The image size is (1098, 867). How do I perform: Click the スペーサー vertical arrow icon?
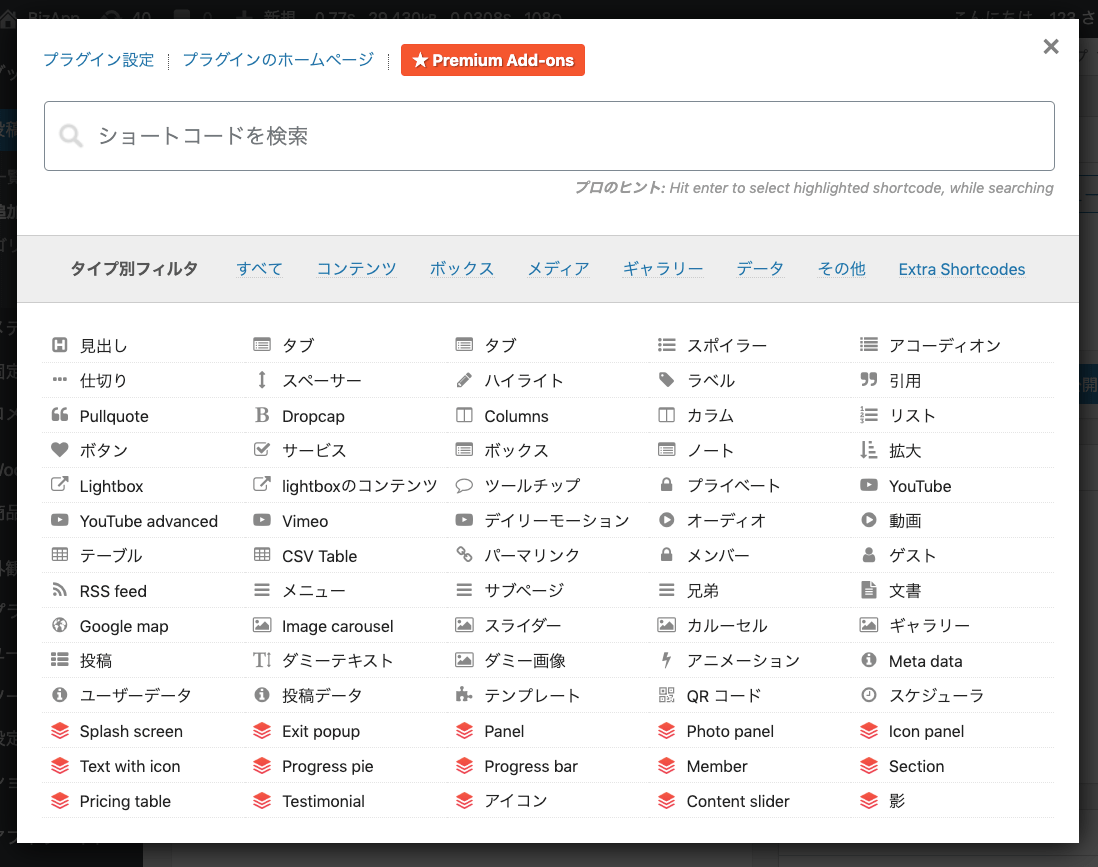pos(262,380)
